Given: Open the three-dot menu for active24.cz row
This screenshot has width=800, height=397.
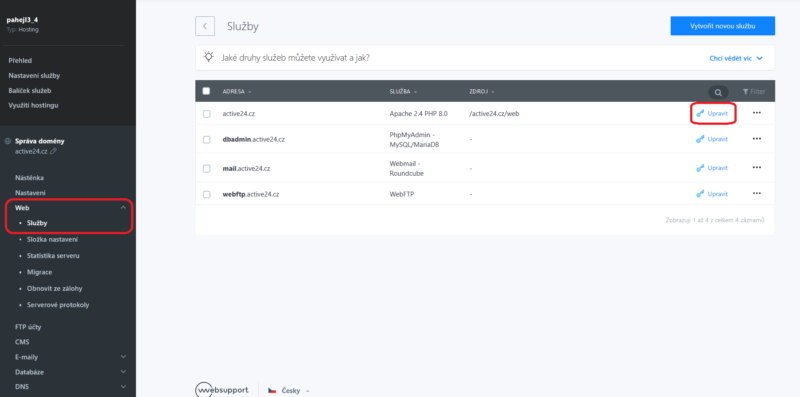Looking at the screenshot, I should coord(757,113).
